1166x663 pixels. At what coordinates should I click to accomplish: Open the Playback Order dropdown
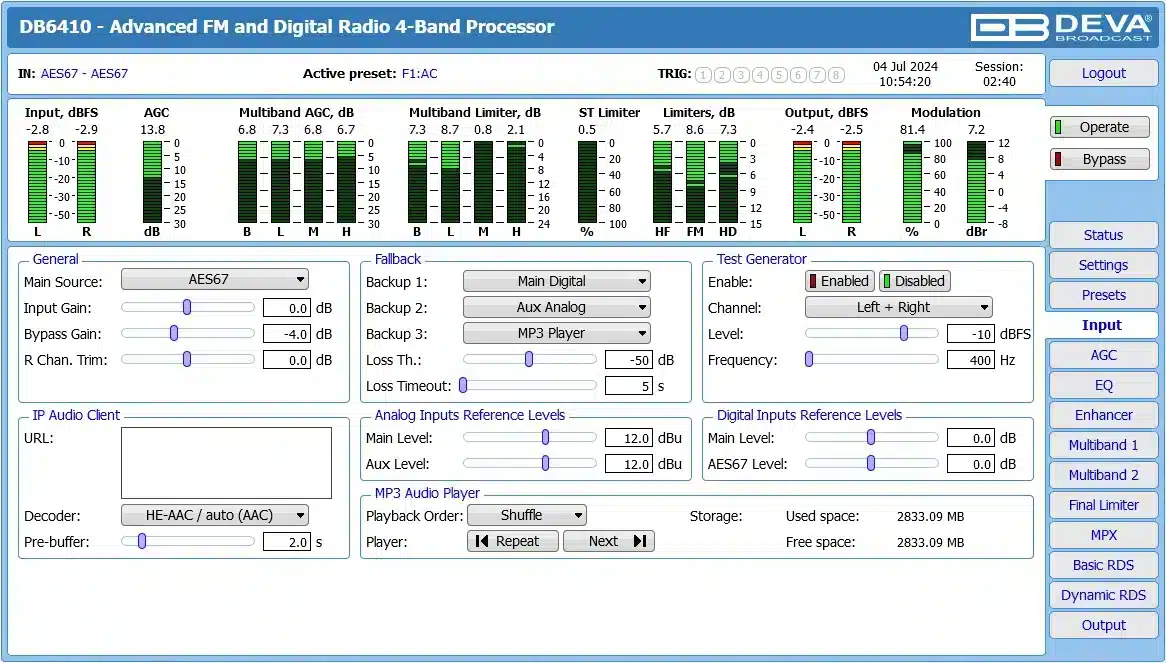527,515
